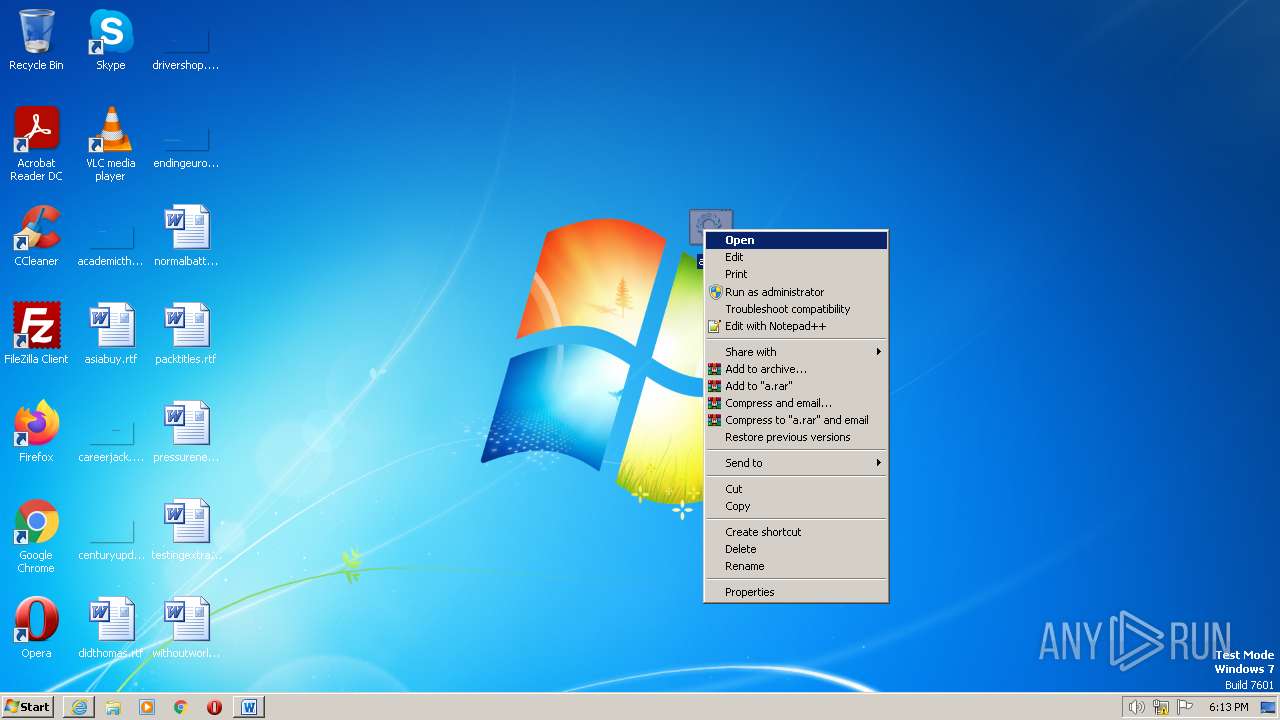Open Internet Explorer in the taskbar
The height and width of the screenshot is (720, 1280).
click(x=79, y=707)
